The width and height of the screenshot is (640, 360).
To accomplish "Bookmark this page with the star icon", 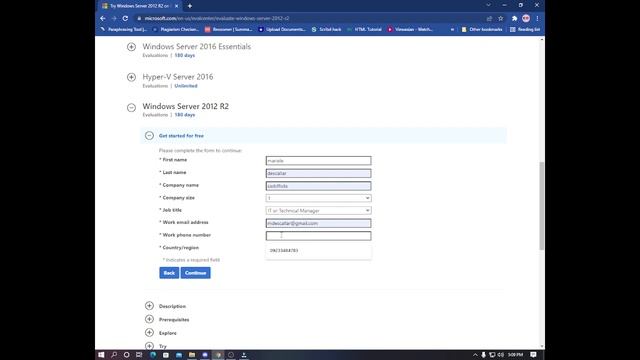I will [501, 18].
